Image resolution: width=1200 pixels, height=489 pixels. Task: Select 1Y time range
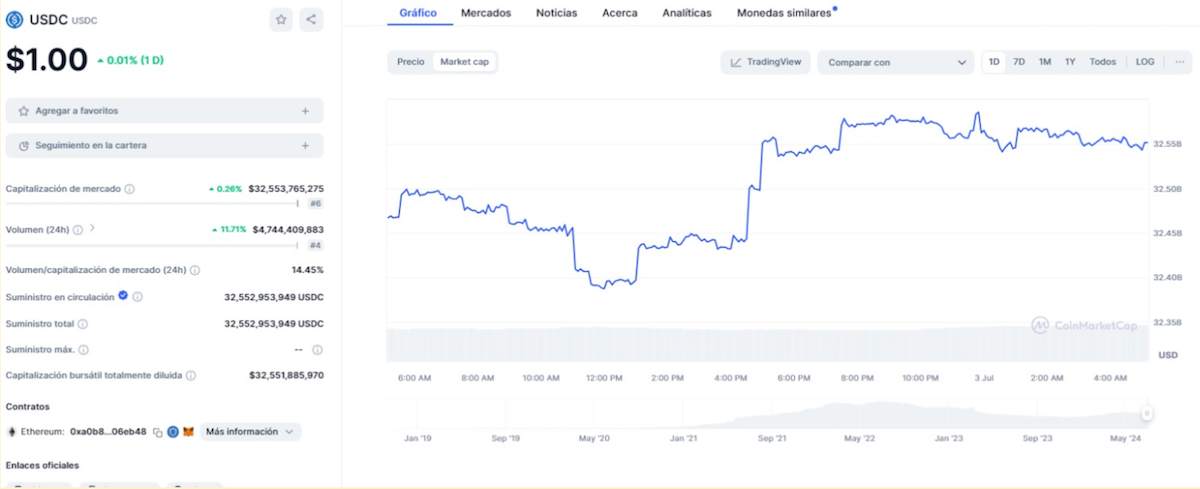[1070, 62]
